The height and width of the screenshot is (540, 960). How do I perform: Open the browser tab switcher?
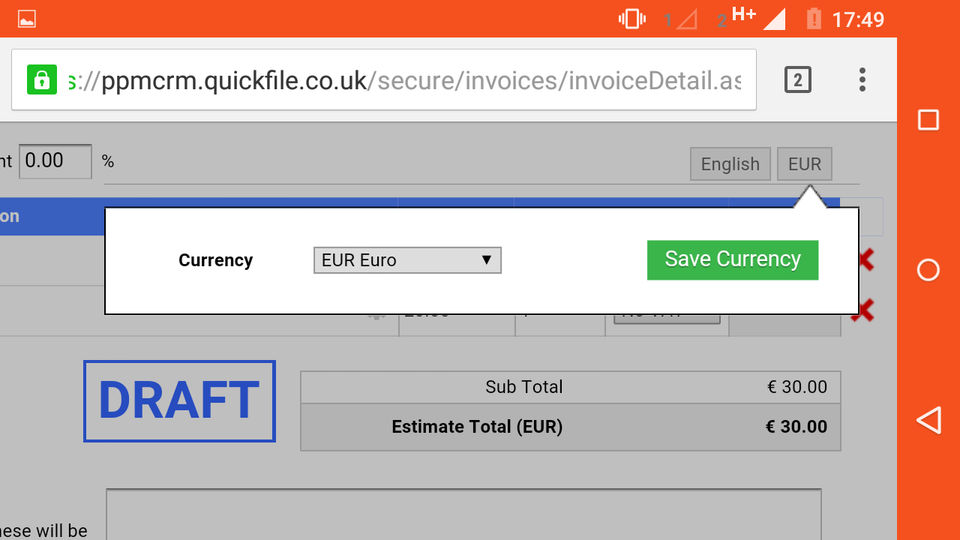797,80
